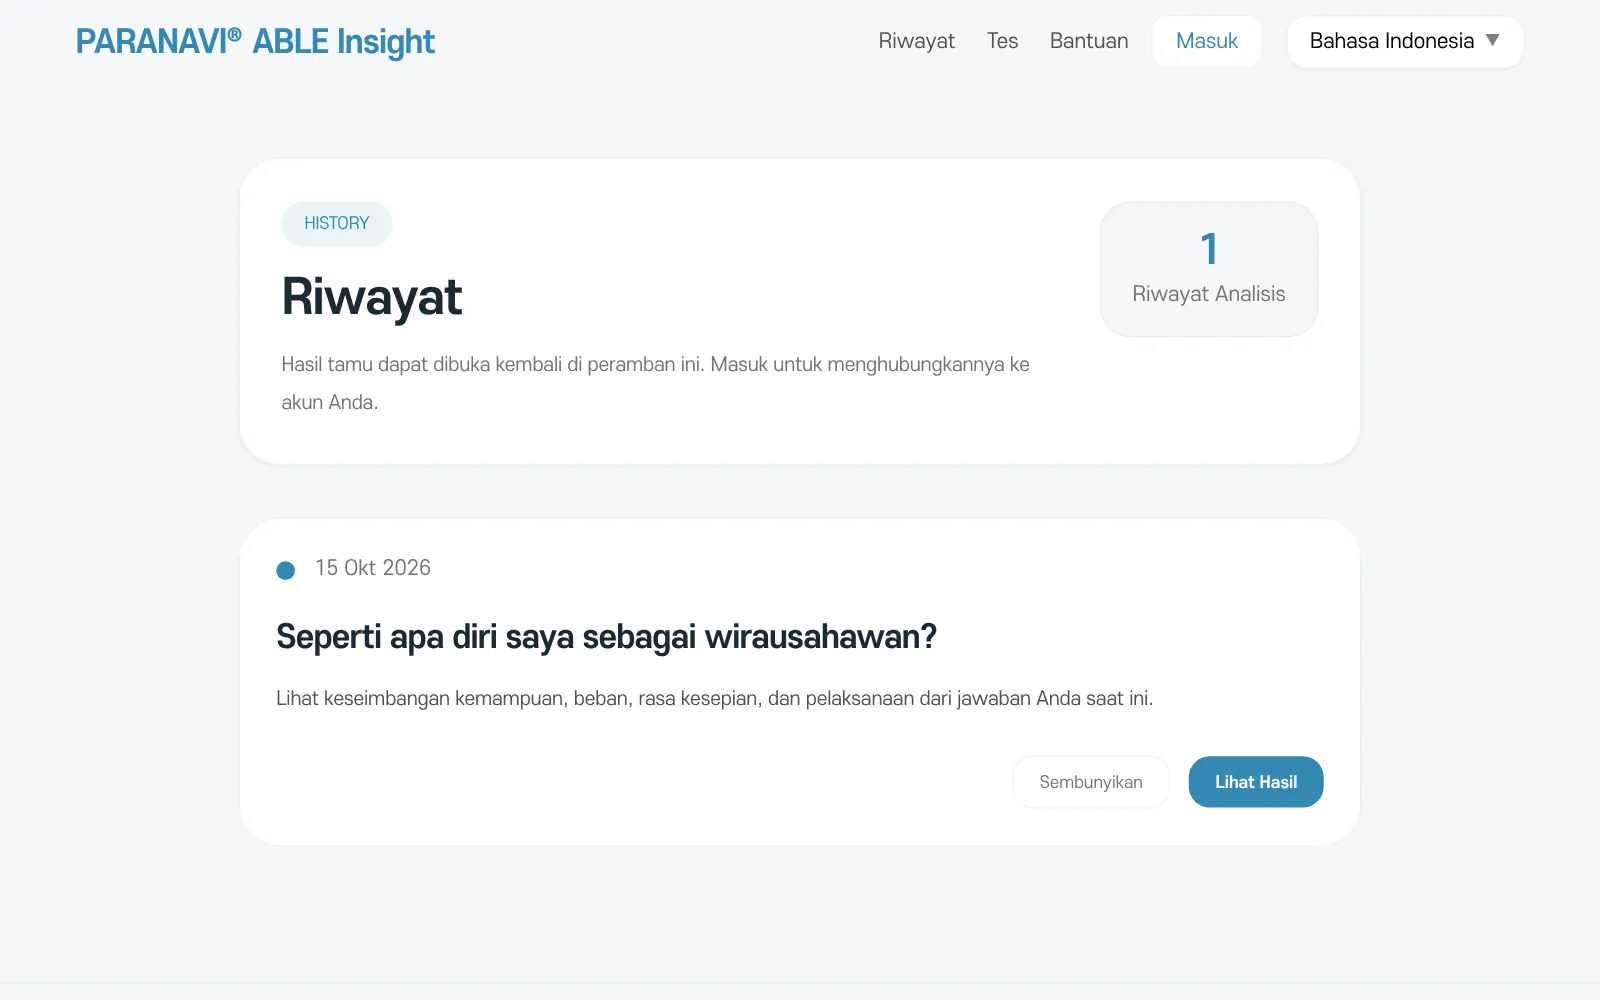Open the PARANAVI ABLE Insight home logo
The height and width of the screenshot is (1000, 1600).
click(255, 42)
